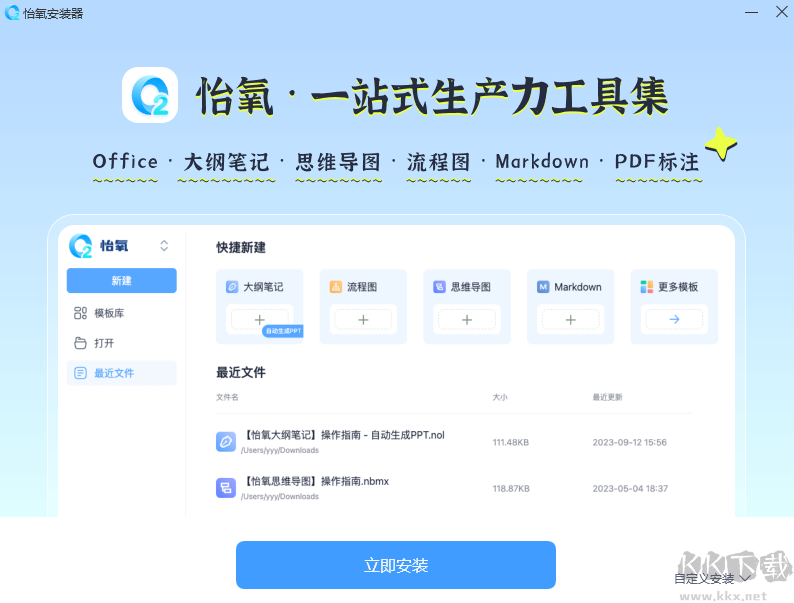
Task: Click the 2023-09-12 15:56 date
Action: (629, 443)
